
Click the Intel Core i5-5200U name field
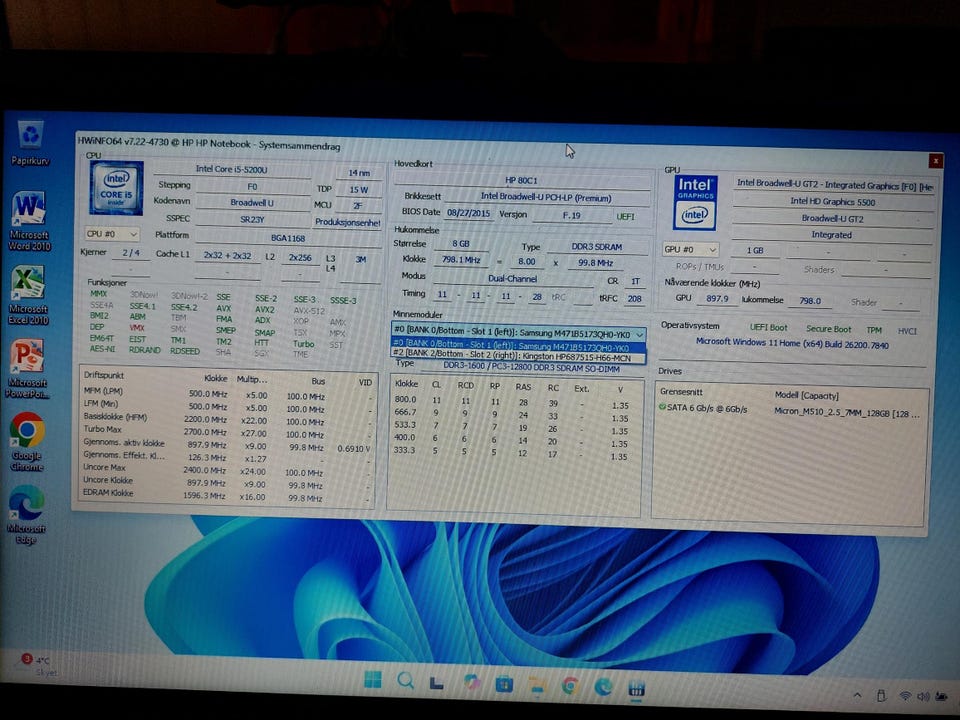231,169
